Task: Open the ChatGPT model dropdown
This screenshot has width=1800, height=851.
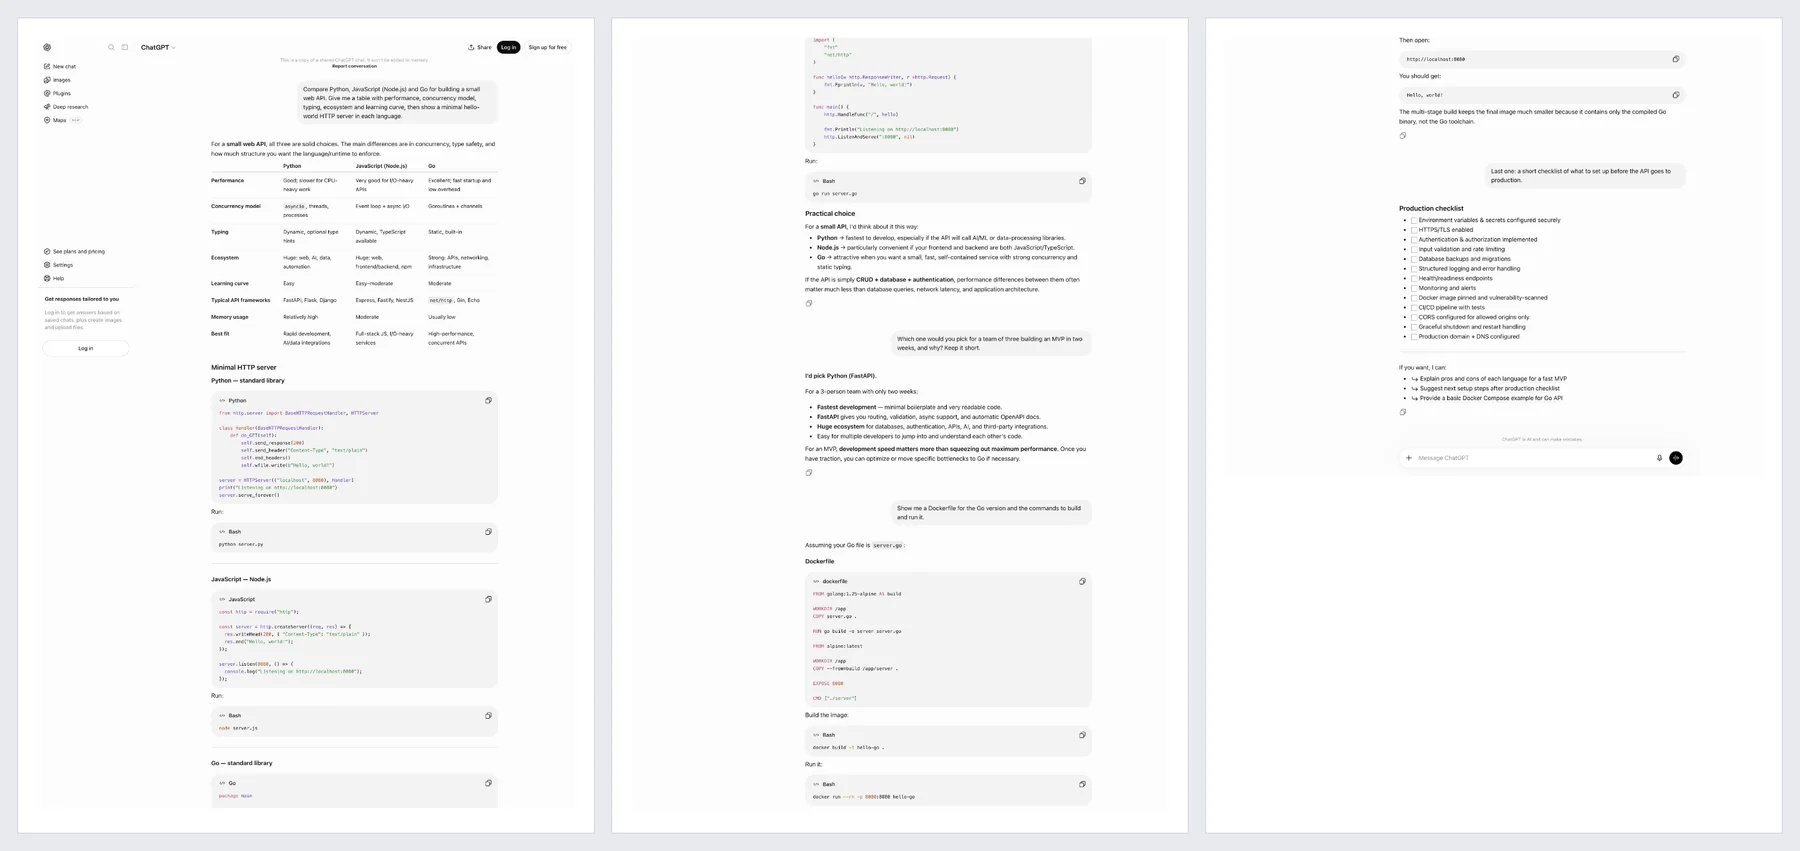Action: point(158,47)
